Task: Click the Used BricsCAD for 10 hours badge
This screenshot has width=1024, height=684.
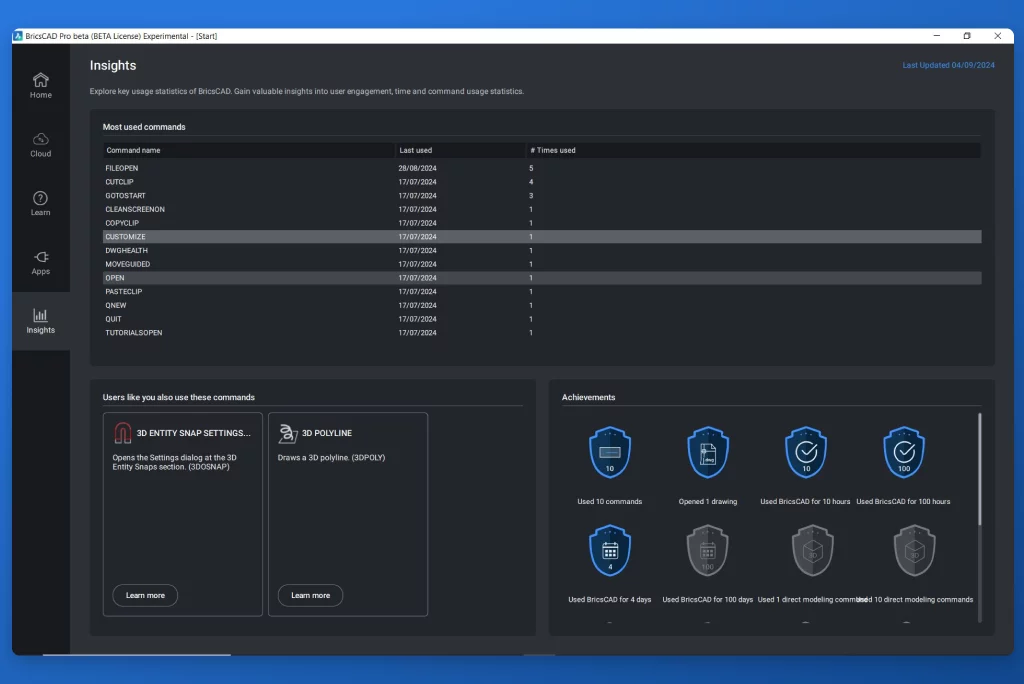Action: click(806, 452)
